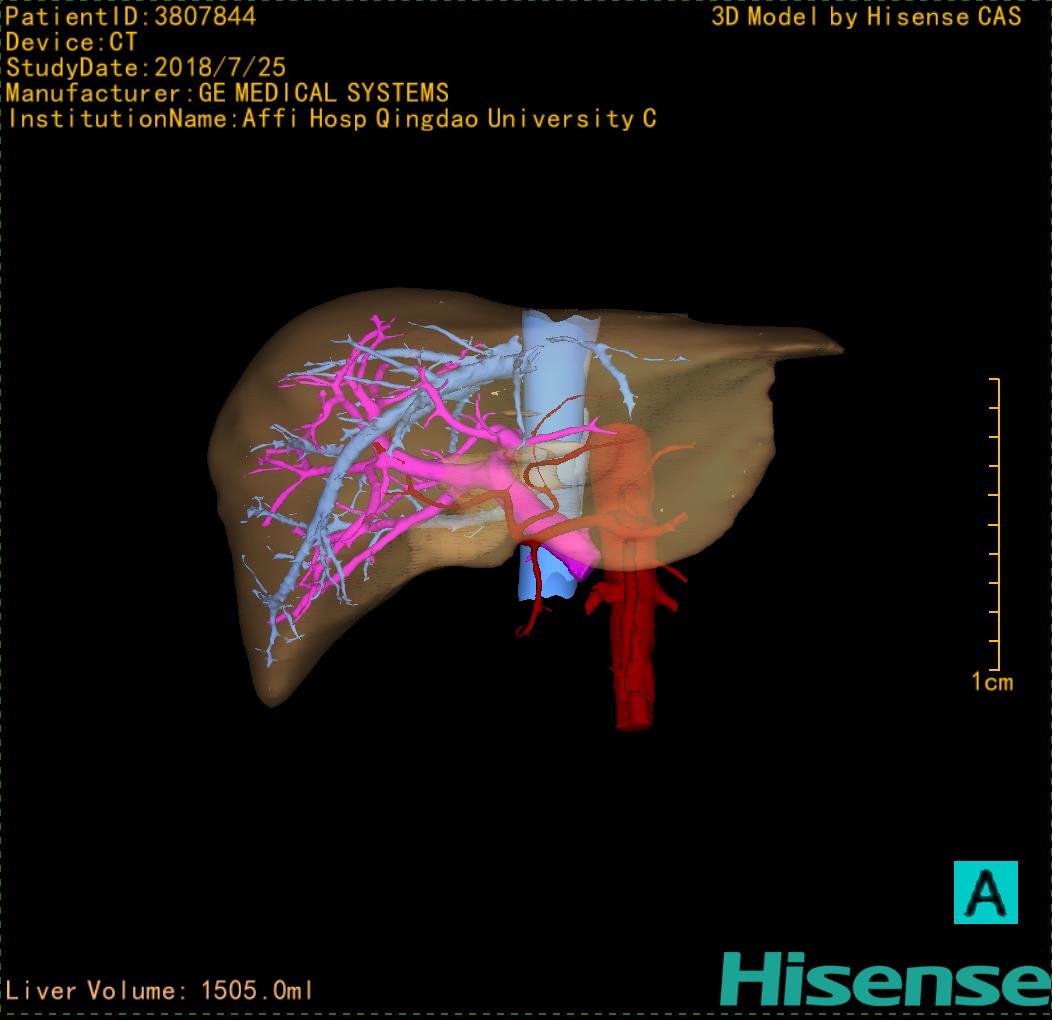Click the PatientID:3807844 text

(x=131, y=17)
